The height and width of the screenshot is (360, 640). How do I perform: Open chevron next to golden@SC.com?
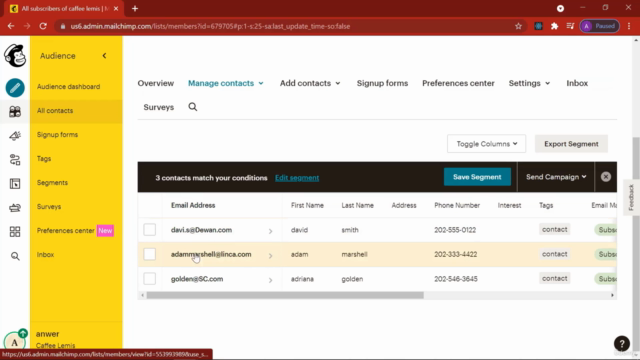coord(270,280)
